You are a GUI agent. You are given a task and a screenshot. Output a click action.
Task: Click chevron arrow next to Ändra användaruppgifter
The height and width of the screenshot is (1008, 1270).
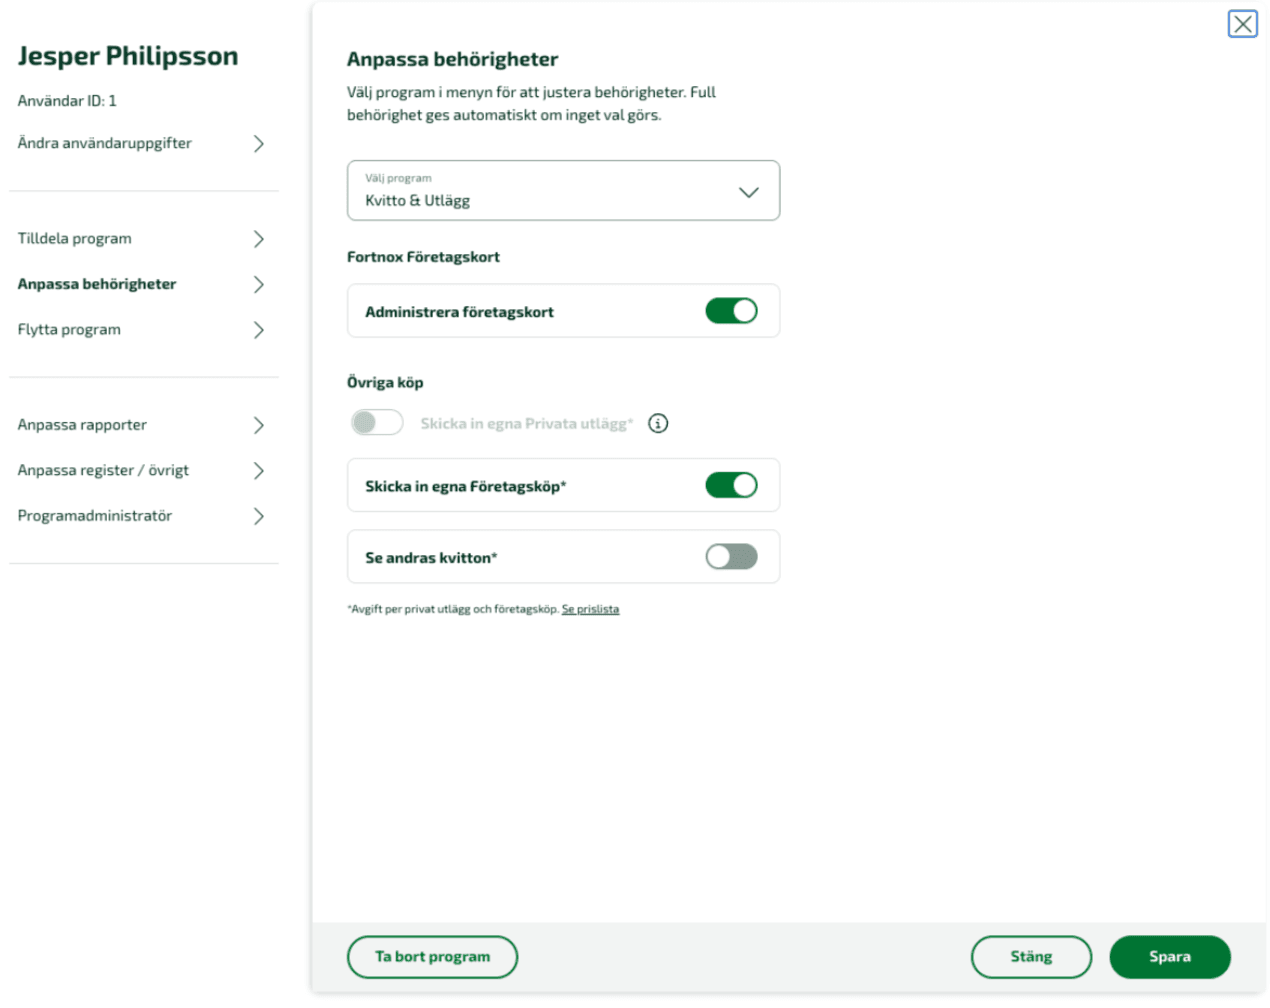[x=259, y=144]
